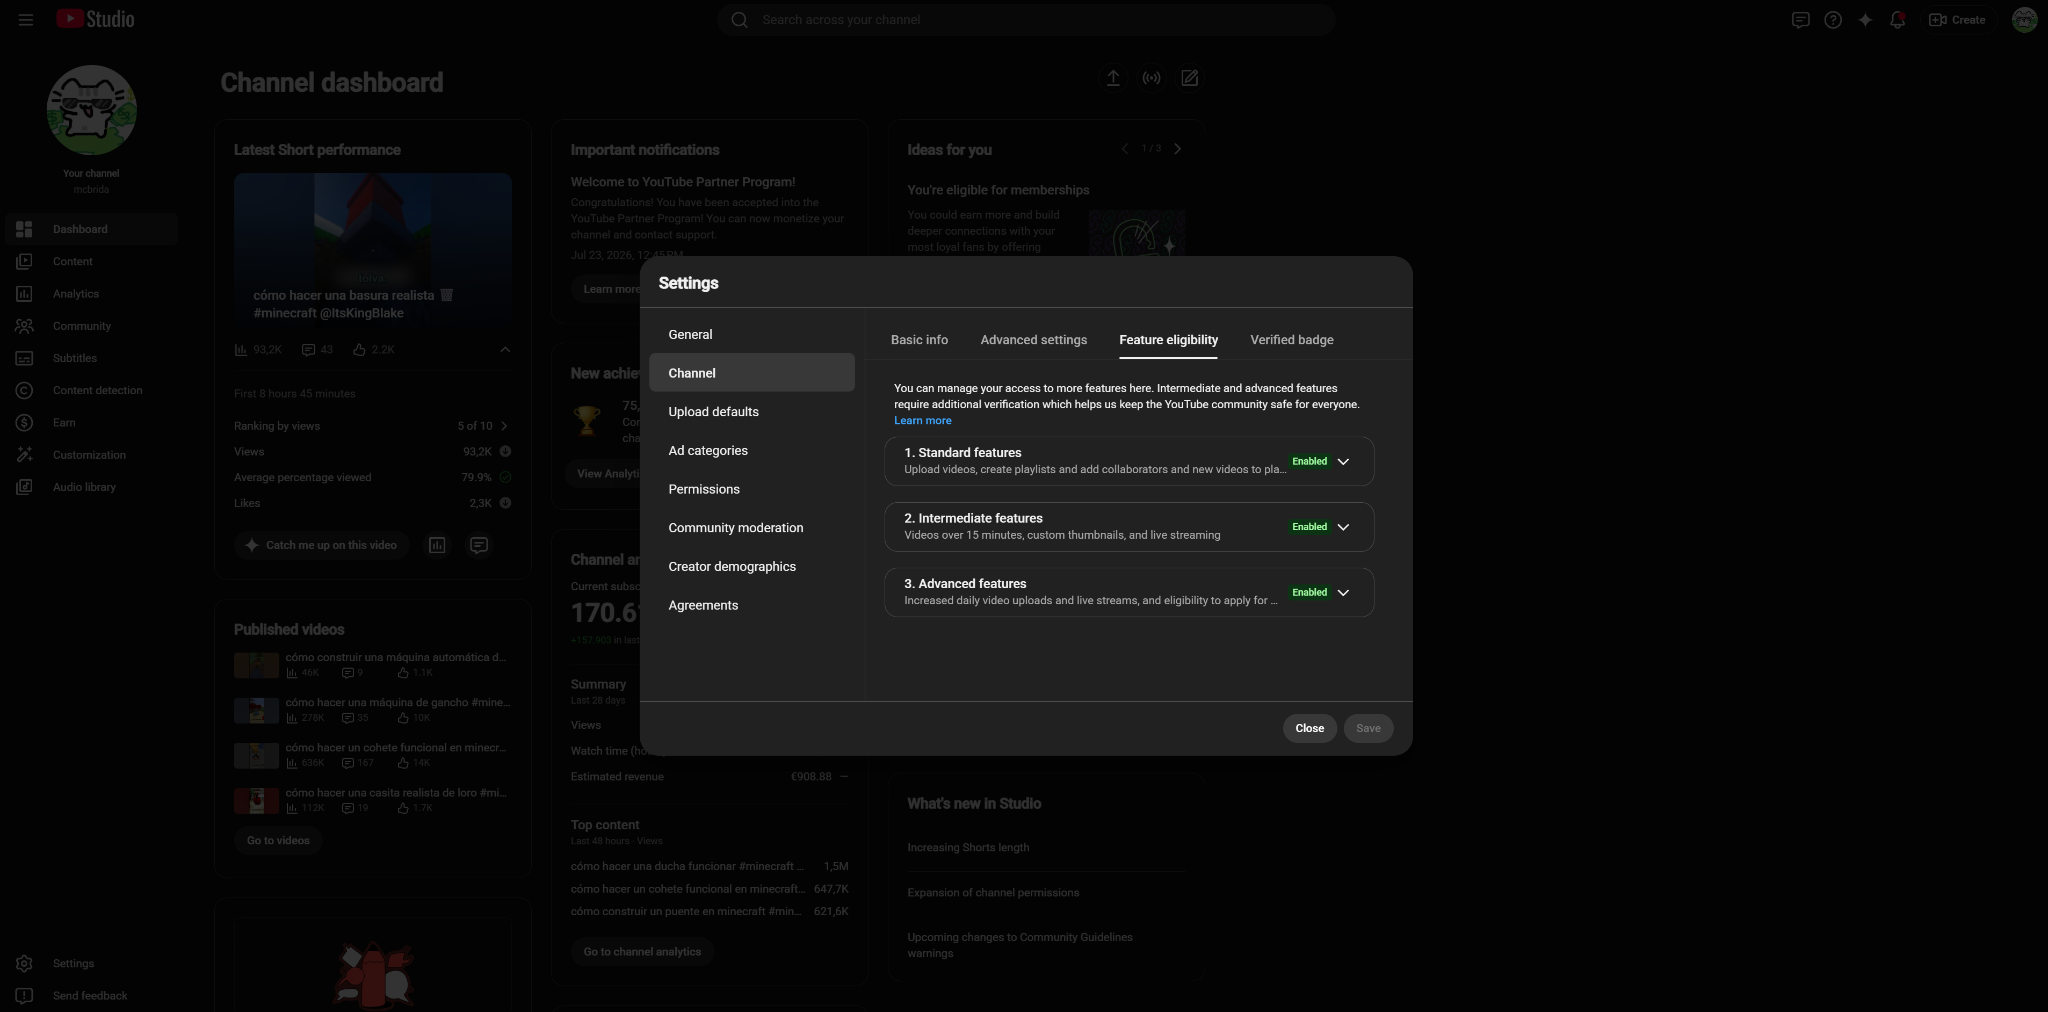Screen dimensions: 2048x1012
Task: Open the account avatar menu
Action: tap(2024, 20)
